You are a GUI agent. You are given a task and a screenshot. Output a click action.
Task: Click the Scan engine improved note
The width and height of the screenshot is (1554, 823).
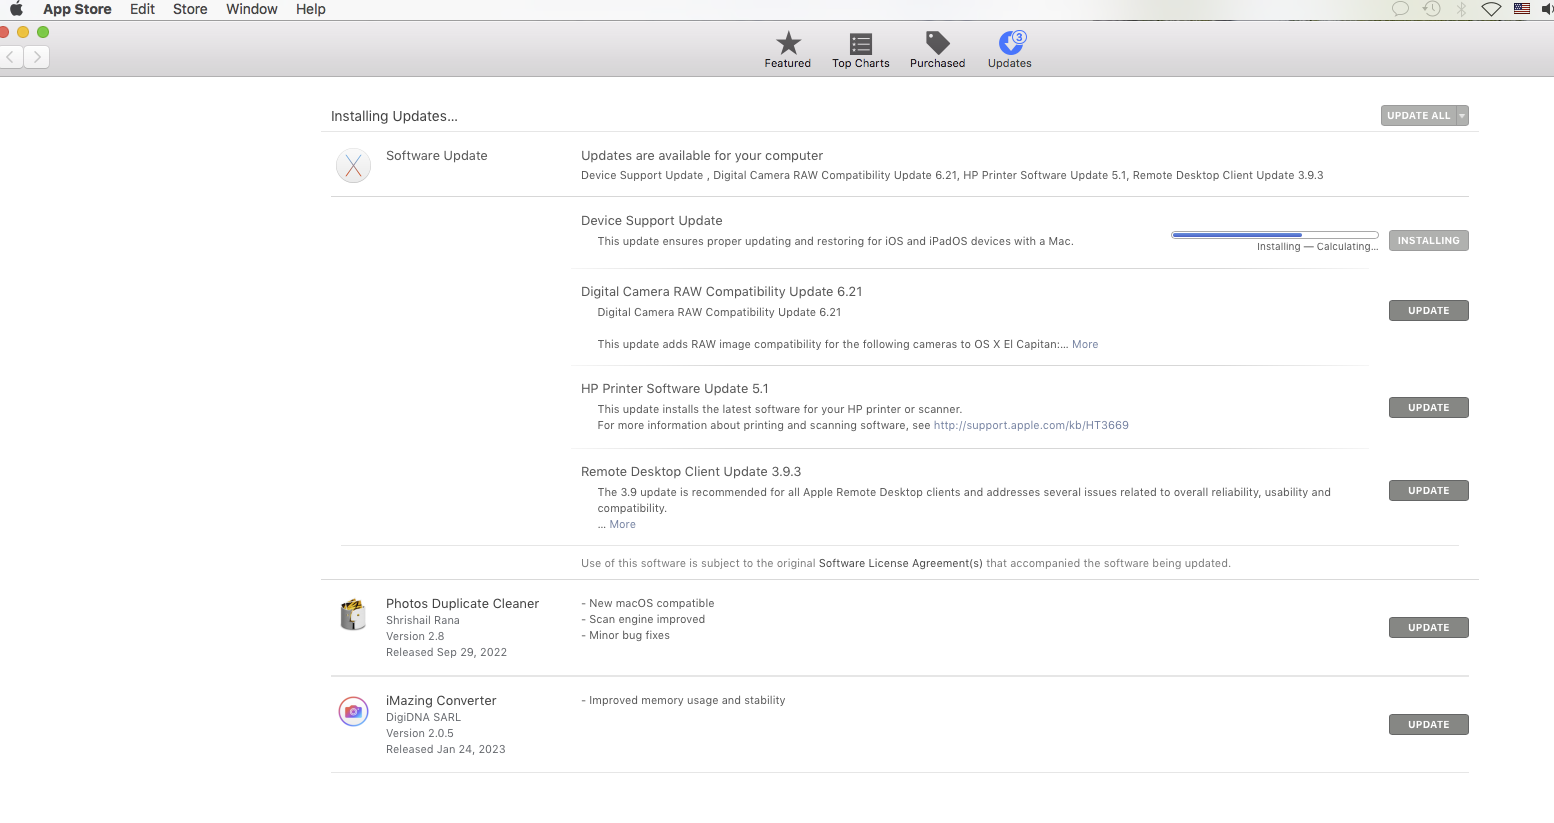644,619
